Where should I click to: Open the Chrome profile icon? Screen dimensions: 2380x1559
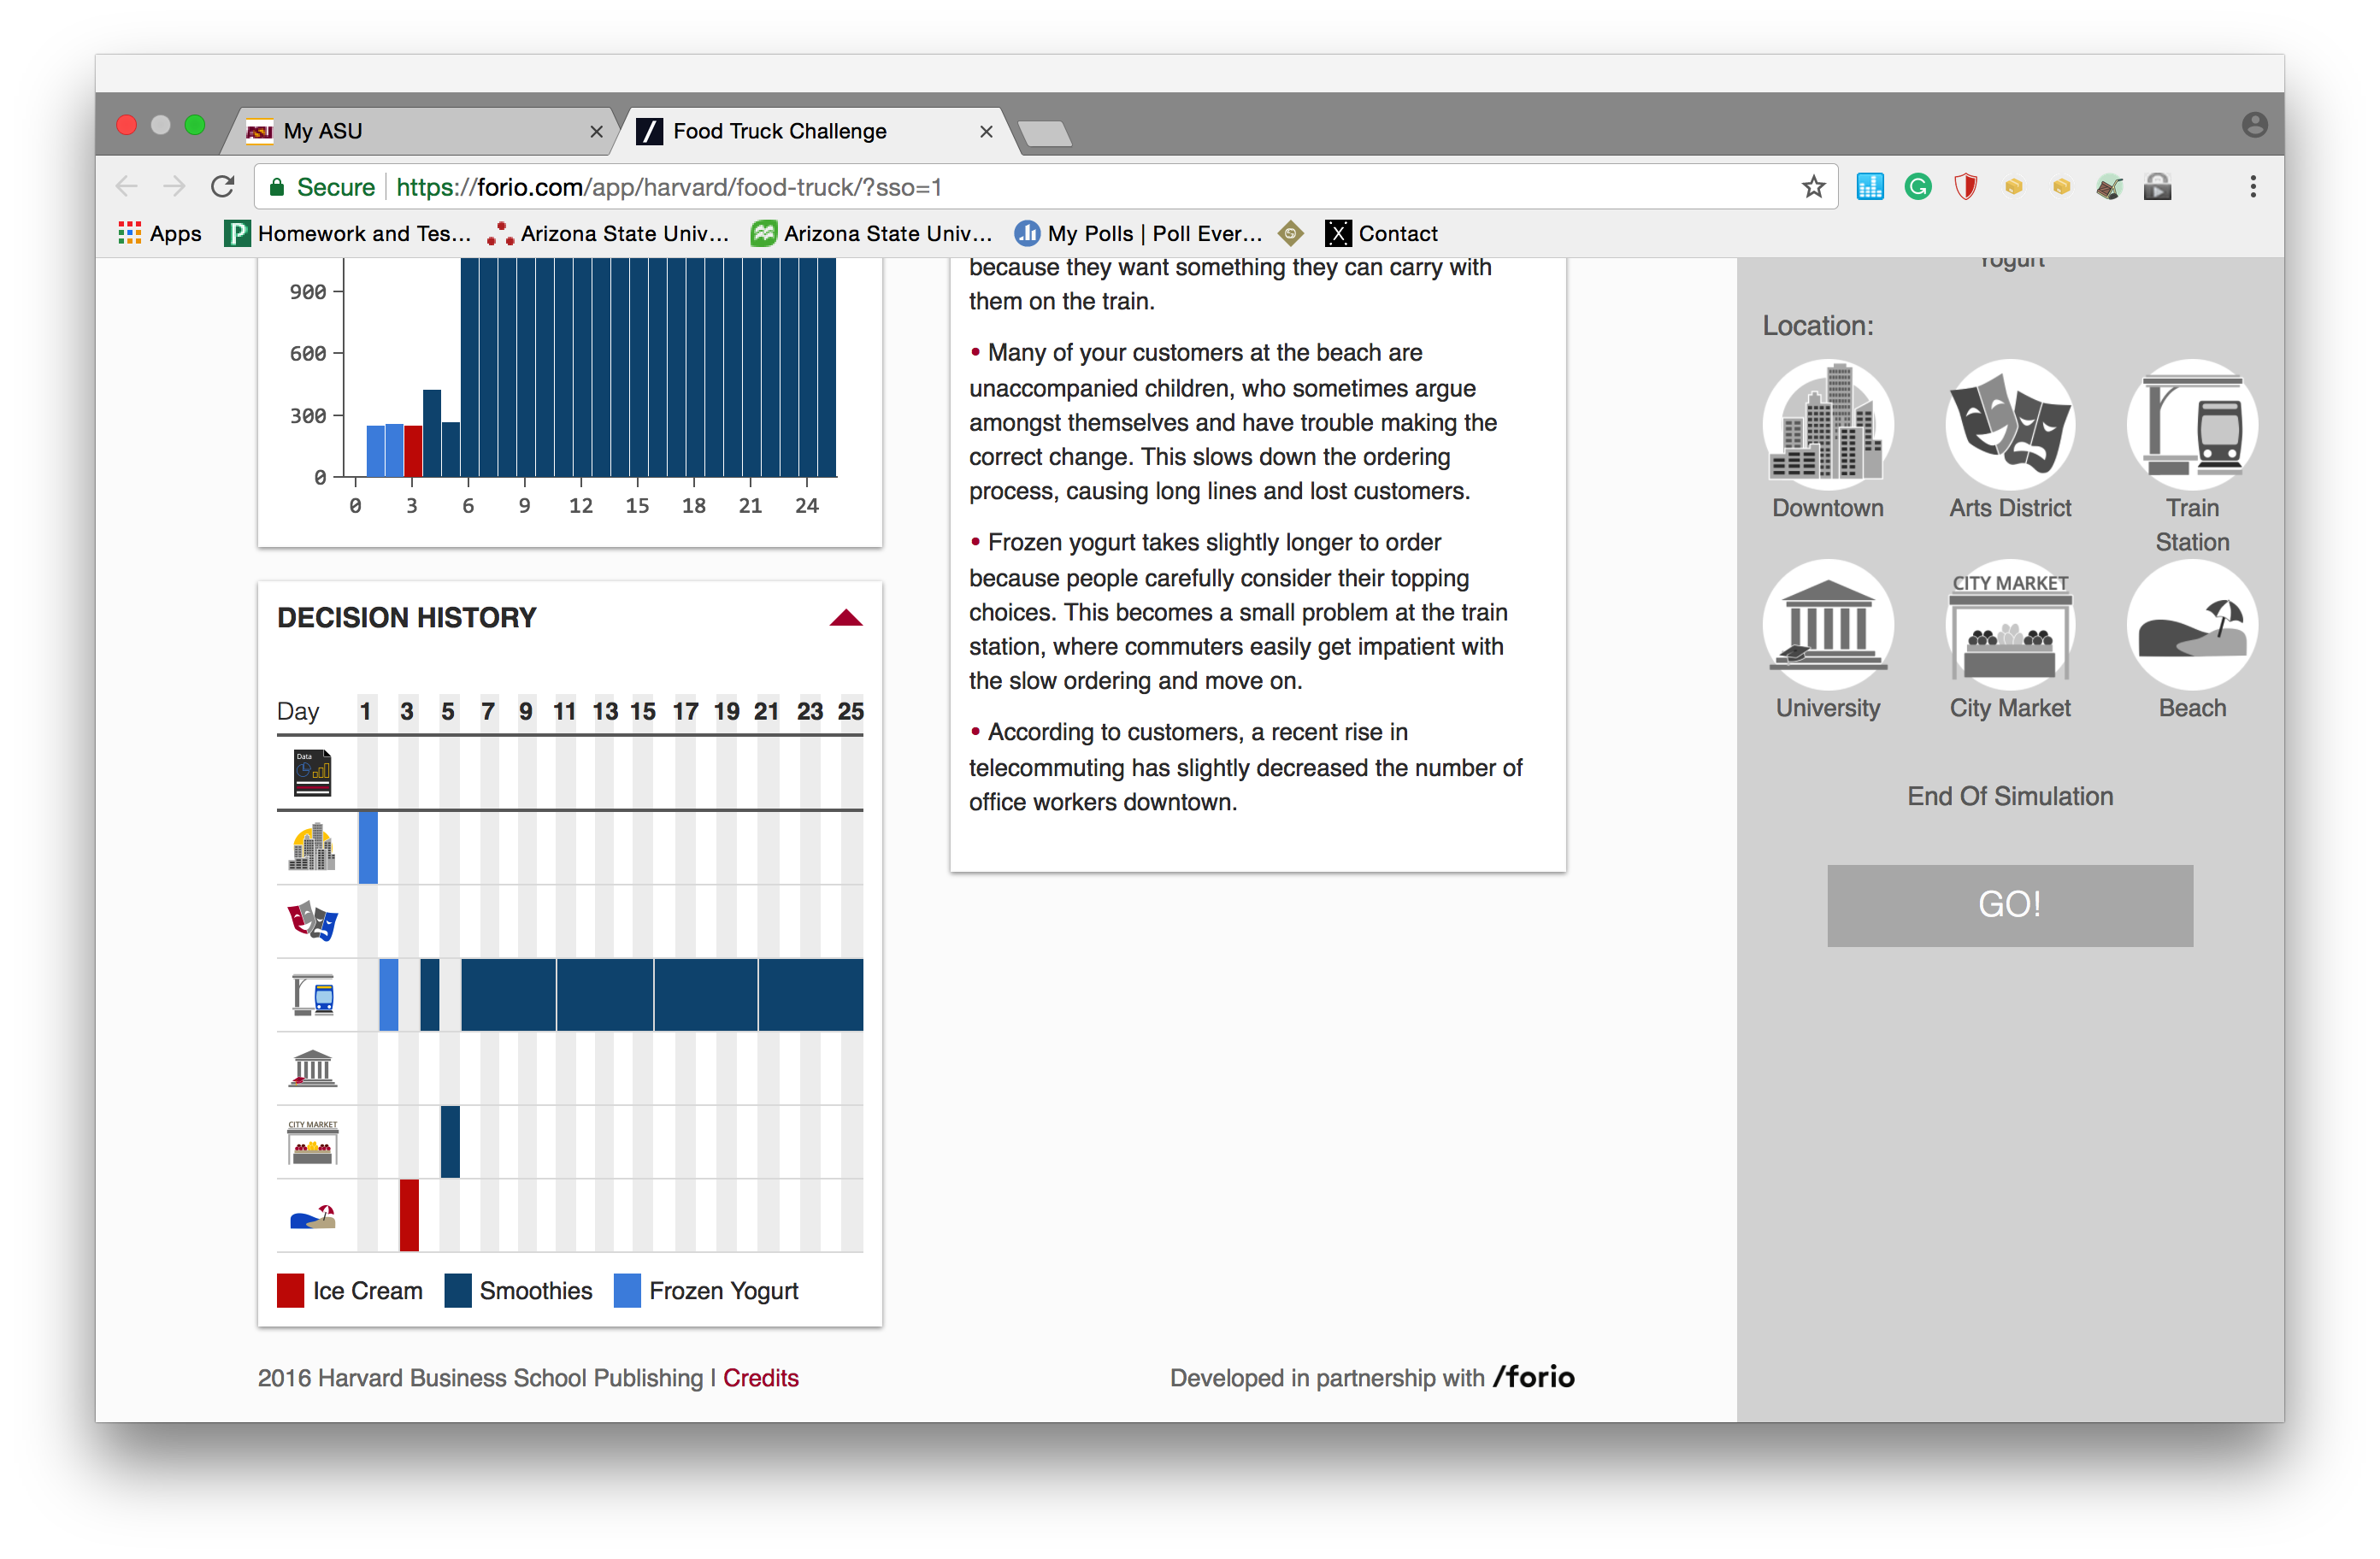click(2254, 125)
